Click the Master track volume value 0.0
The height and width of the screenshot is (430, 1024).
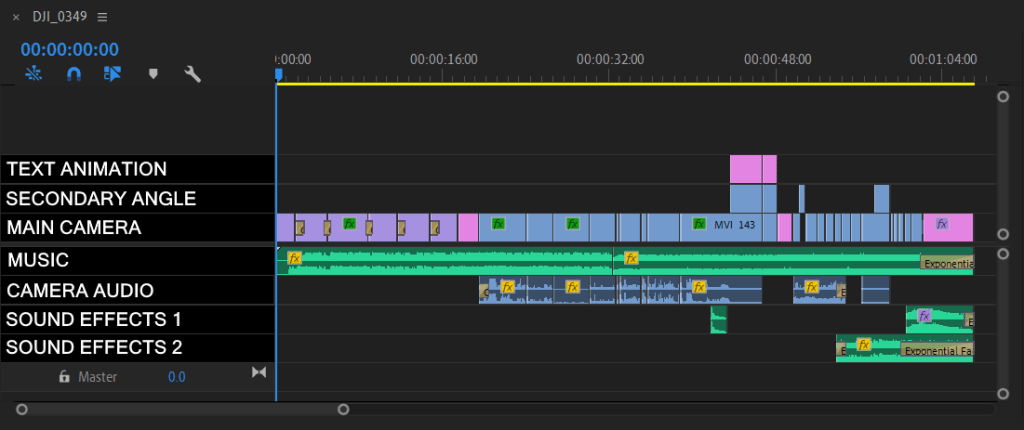tap(176, 377)
